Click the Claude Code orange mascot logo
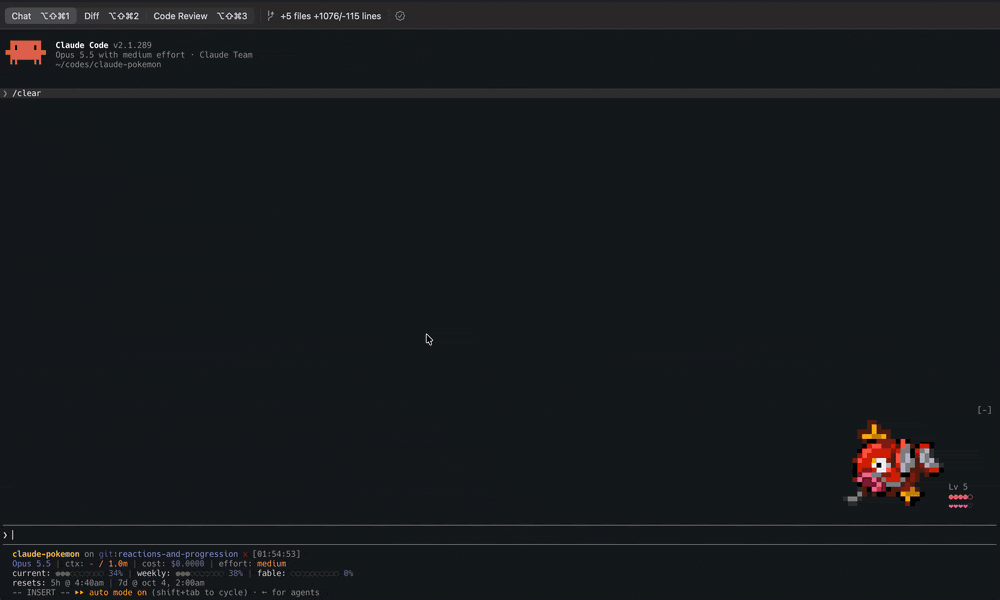The width and height of the screenshot is (1000, 600). pyautogui.click(x=26, y=52)
